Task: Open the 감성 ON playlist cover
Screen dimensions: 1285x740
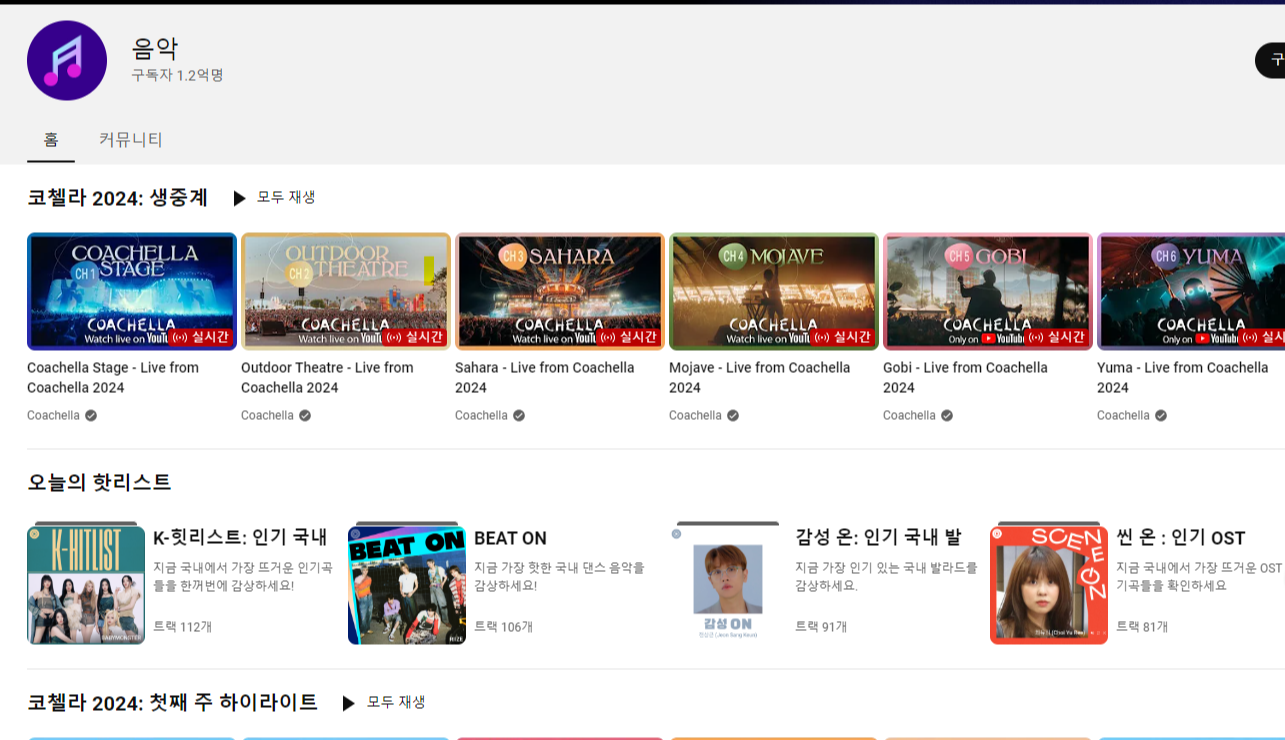Action: coord(728,583)
